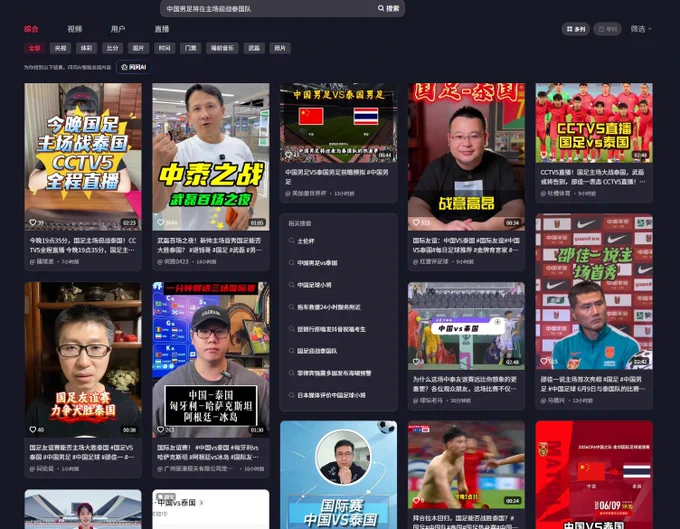Open the 问问AI assistant button
Image resolution: width=680 pixels, height=529 pixels.
pos(134,67)
